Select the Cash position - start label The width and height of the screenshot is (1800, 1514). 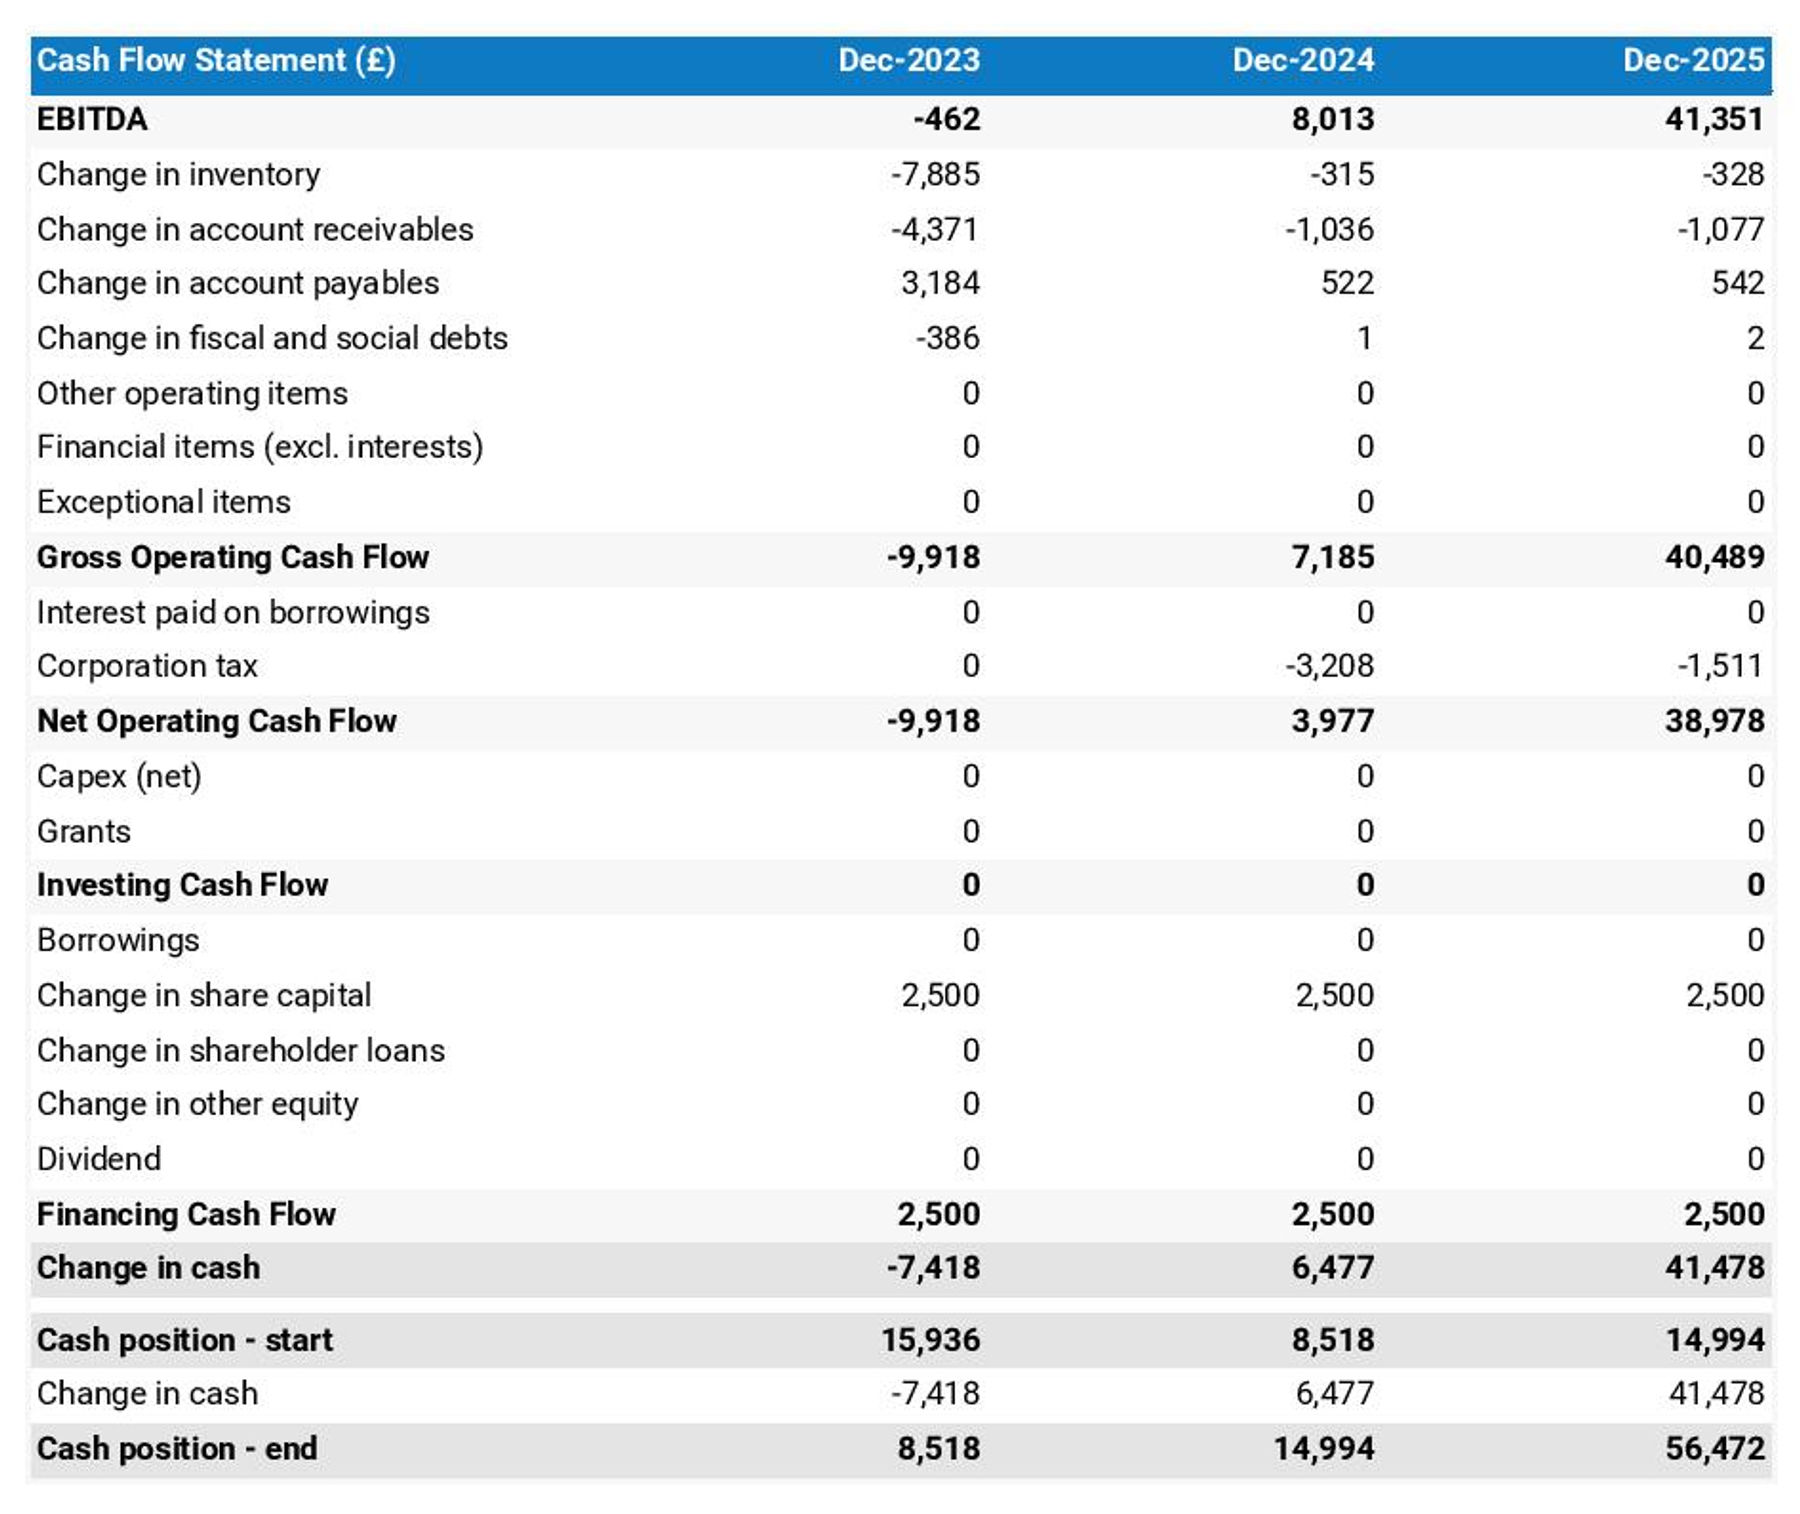(184, 1339)
